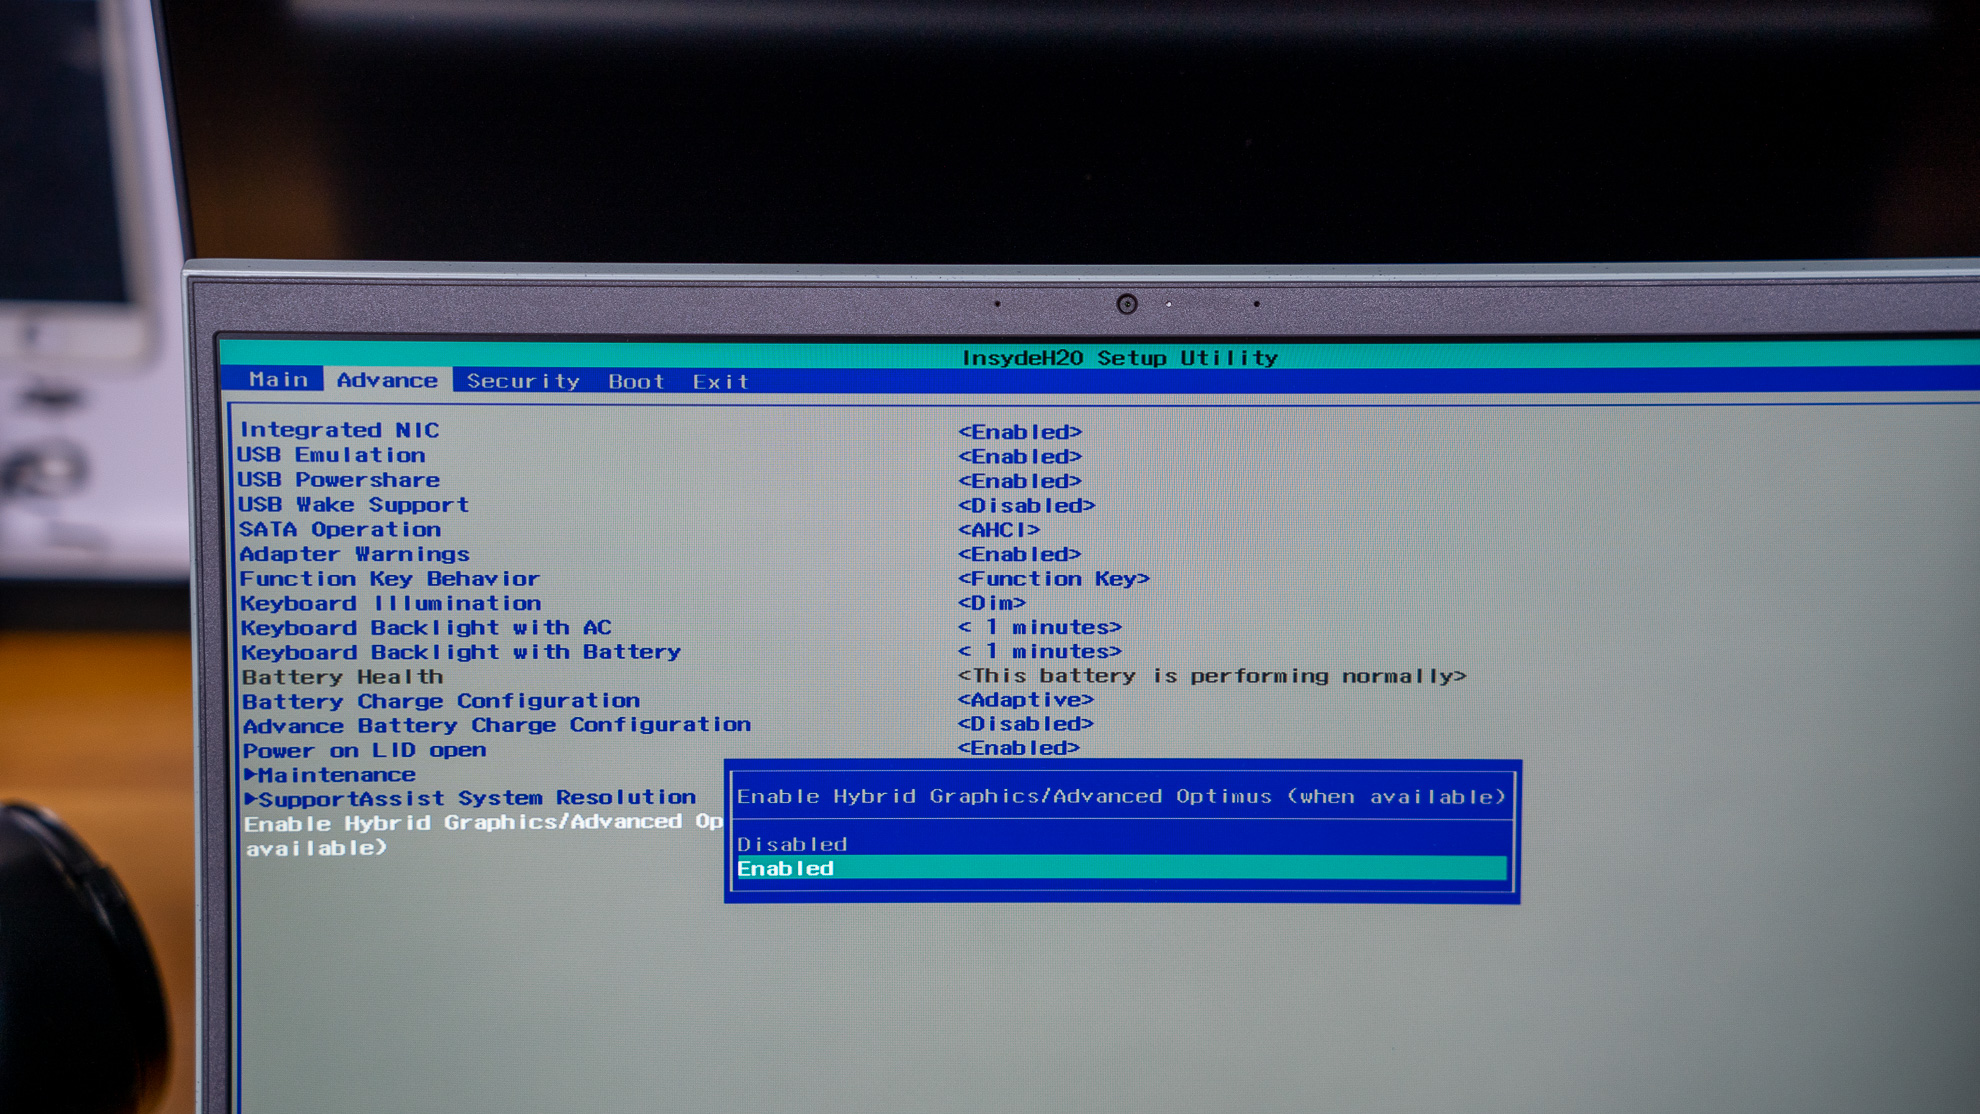The image size is (1980, 1114).
Task: Select USB Emulation setting label
Action: pos(332,455)
